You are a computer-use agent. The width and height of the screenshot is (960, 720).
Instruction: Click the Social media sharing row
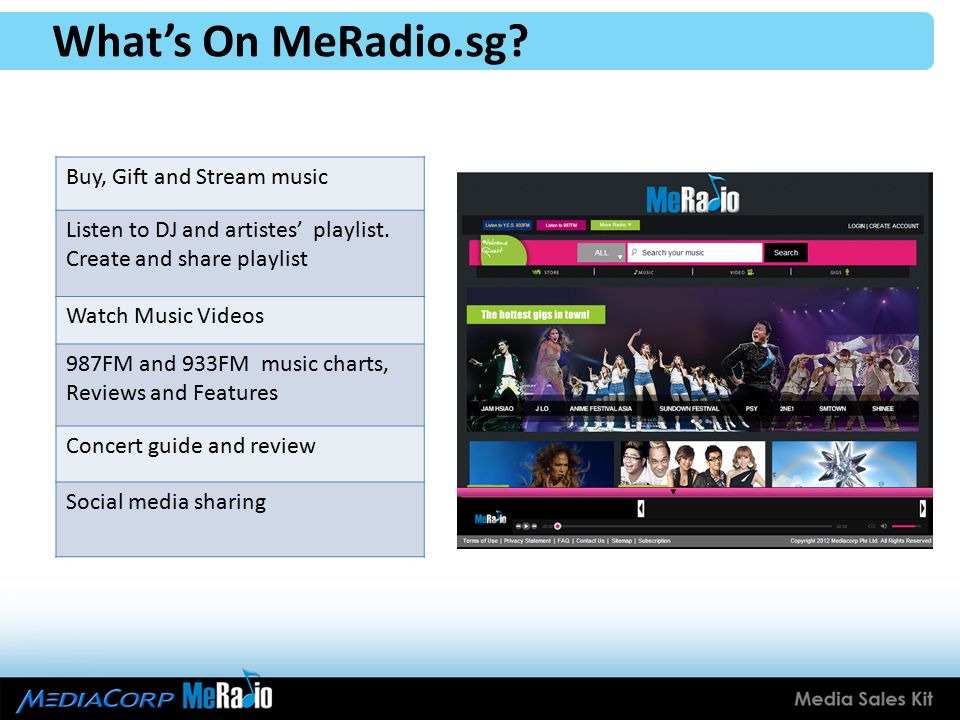click(x=240, y=519)
